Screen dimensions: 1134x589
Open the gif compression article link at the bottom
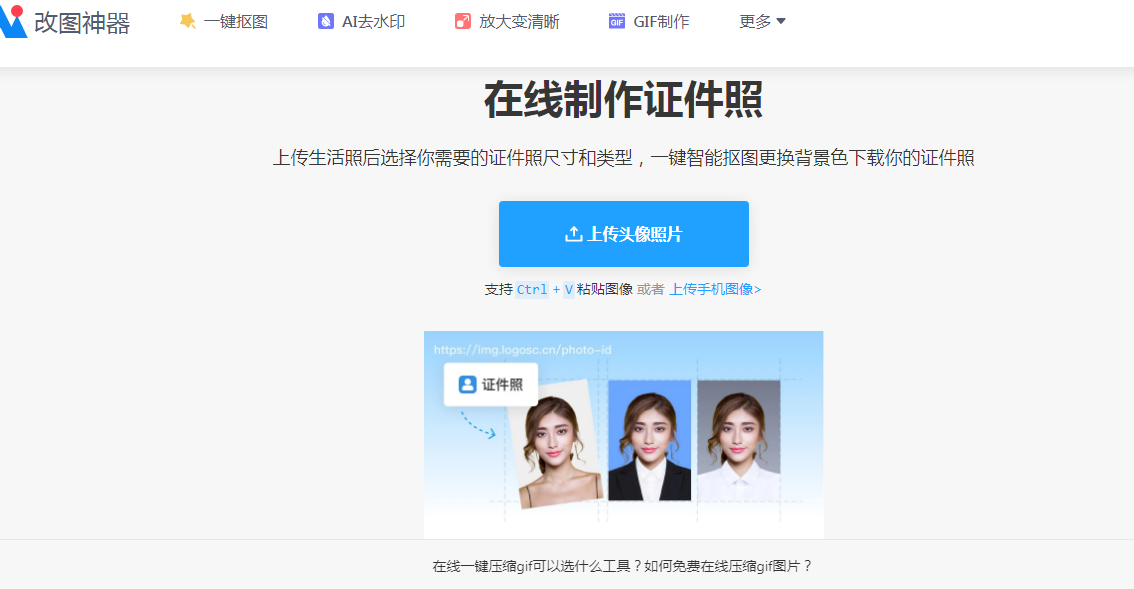tap(622, 566)
